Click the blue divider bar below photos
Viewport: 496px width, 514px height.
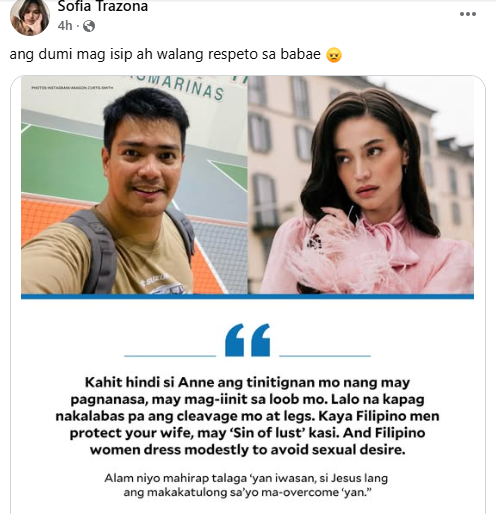tap(247, 296)
